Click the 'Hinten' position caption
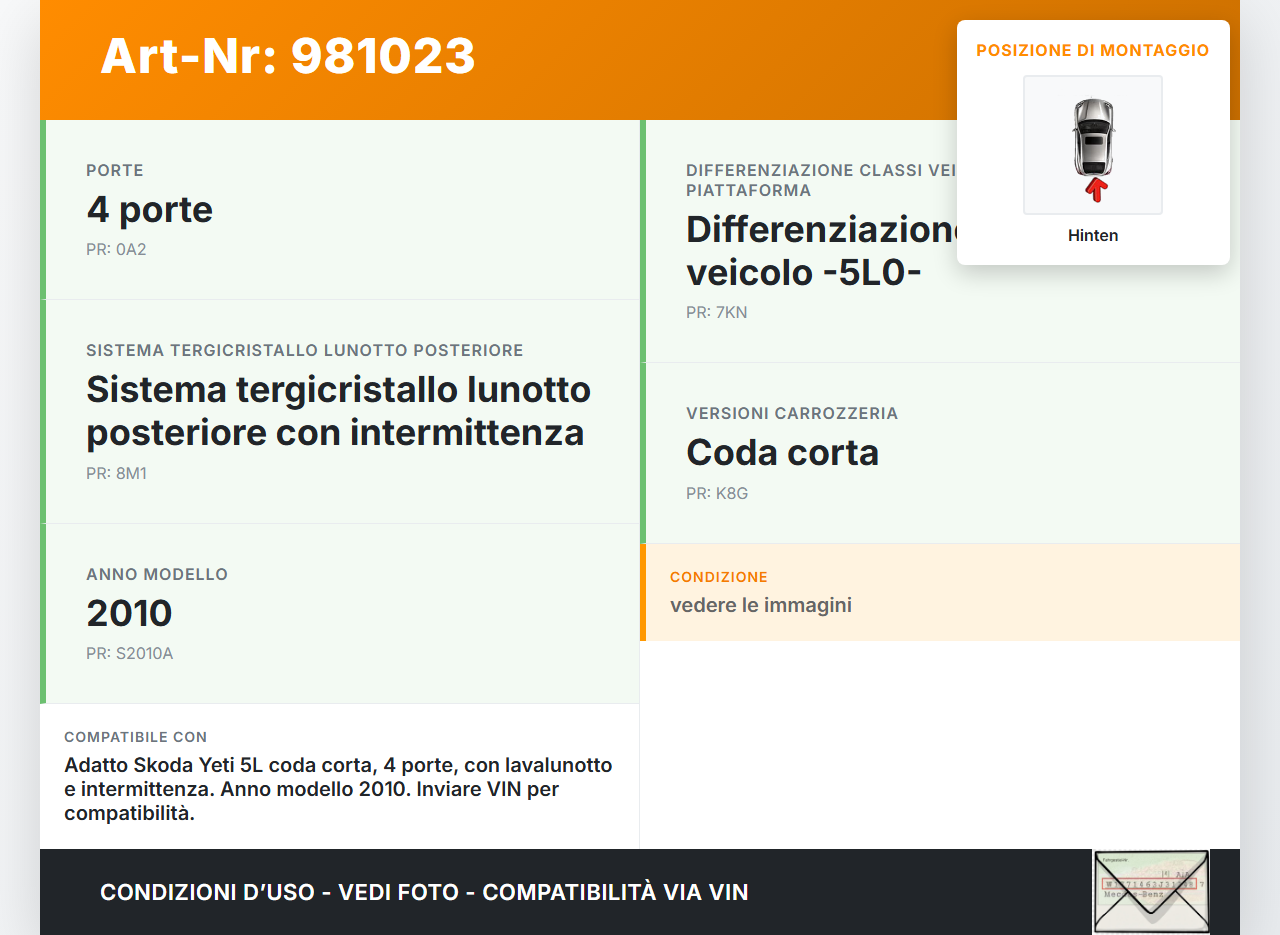This screenshot has width=1280, height=935. pos(1093,236)
